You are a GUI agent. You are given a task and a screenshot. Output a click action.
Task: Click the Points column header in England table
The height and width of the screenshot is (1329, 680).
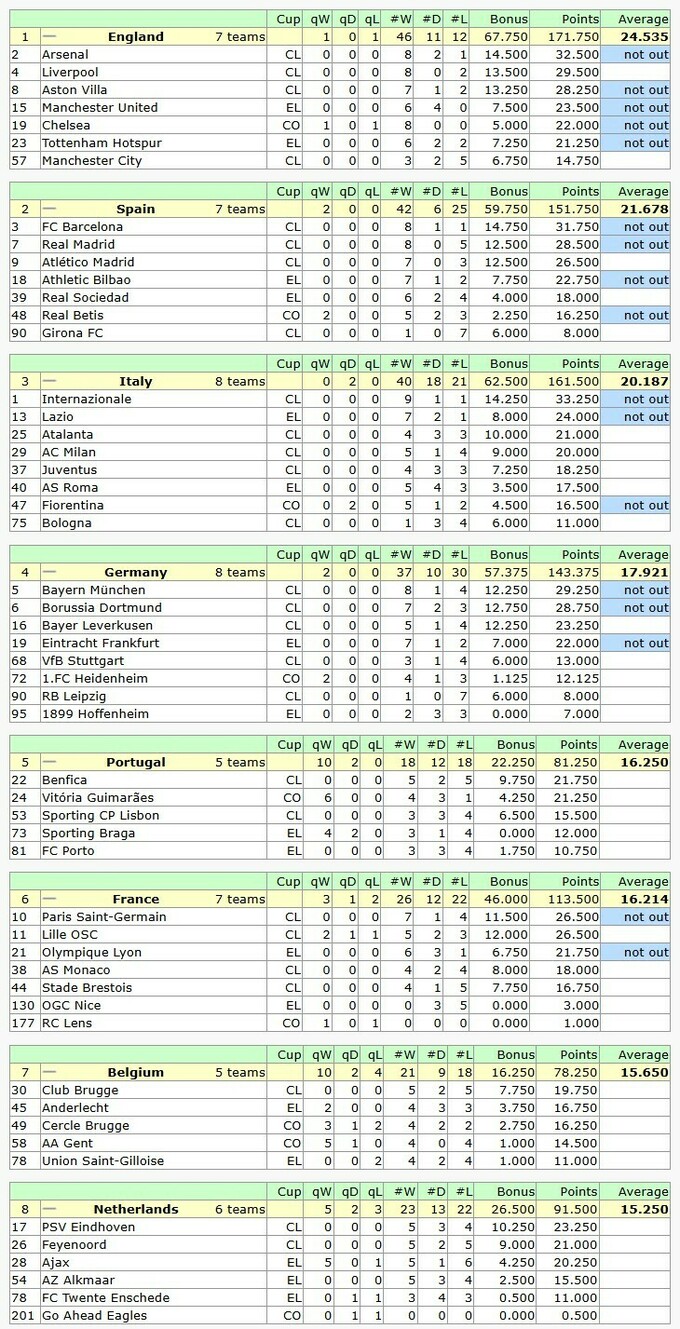tap(580, 19)
